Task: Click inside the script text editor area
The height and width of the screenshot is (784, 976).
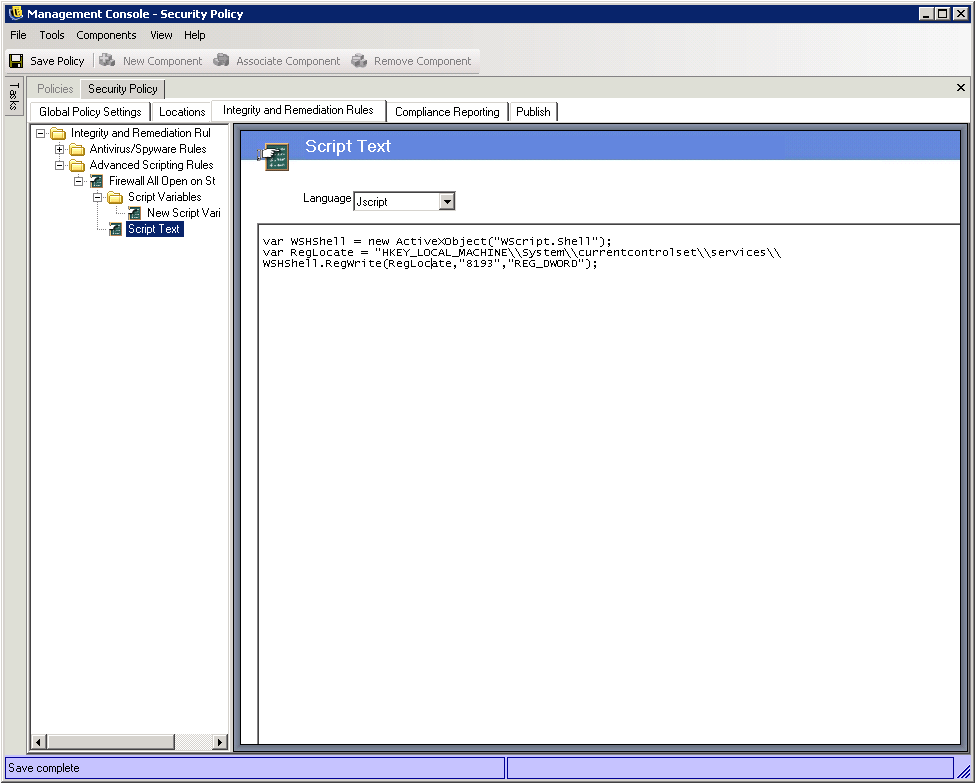Action: pyautogui.click(x=608, y=480)
